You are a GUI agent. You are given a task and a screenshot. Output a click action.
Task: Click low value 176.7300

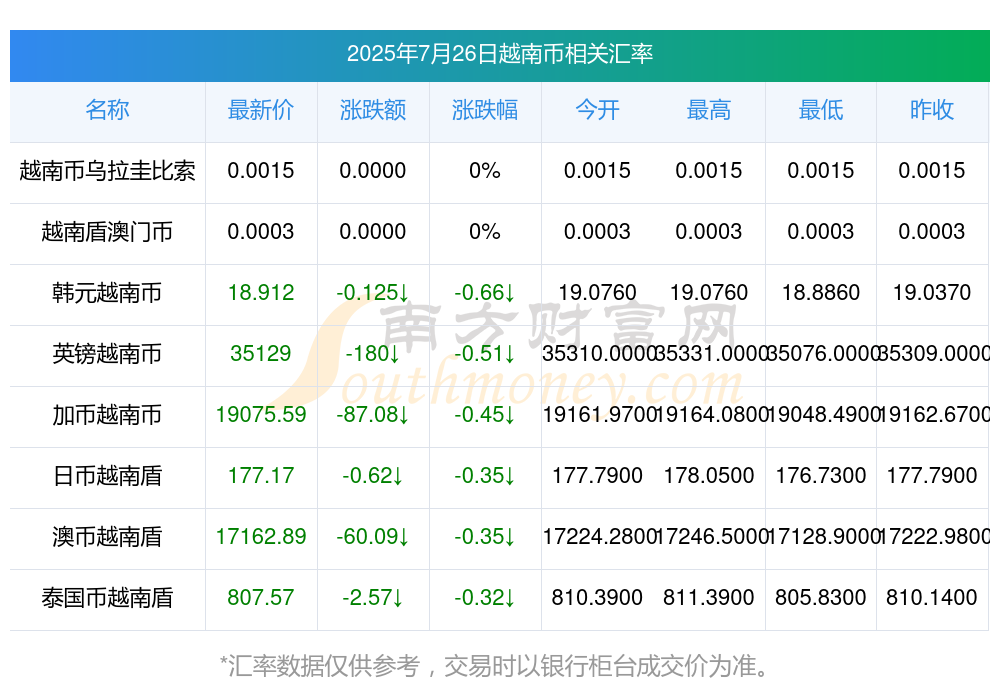tap(821, 475)
